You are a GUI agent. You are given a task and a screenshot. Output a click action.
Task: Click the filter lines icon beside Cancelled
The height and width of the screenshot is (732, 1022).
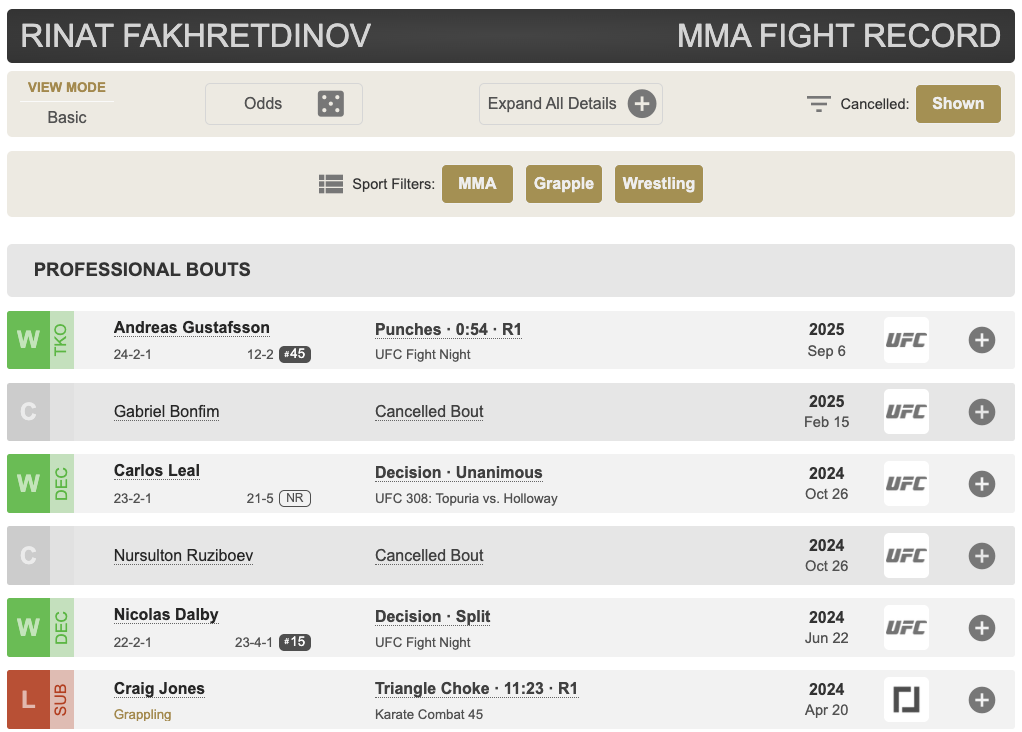819,104
